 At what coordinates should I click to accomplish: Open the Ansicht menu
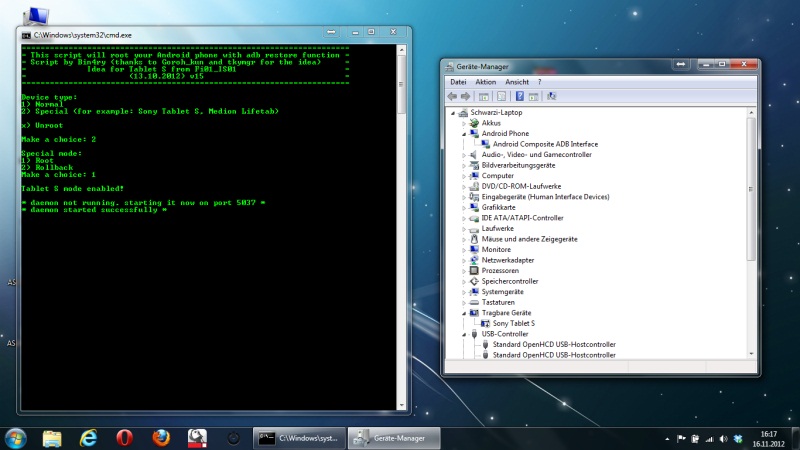(x=517, y=82)
